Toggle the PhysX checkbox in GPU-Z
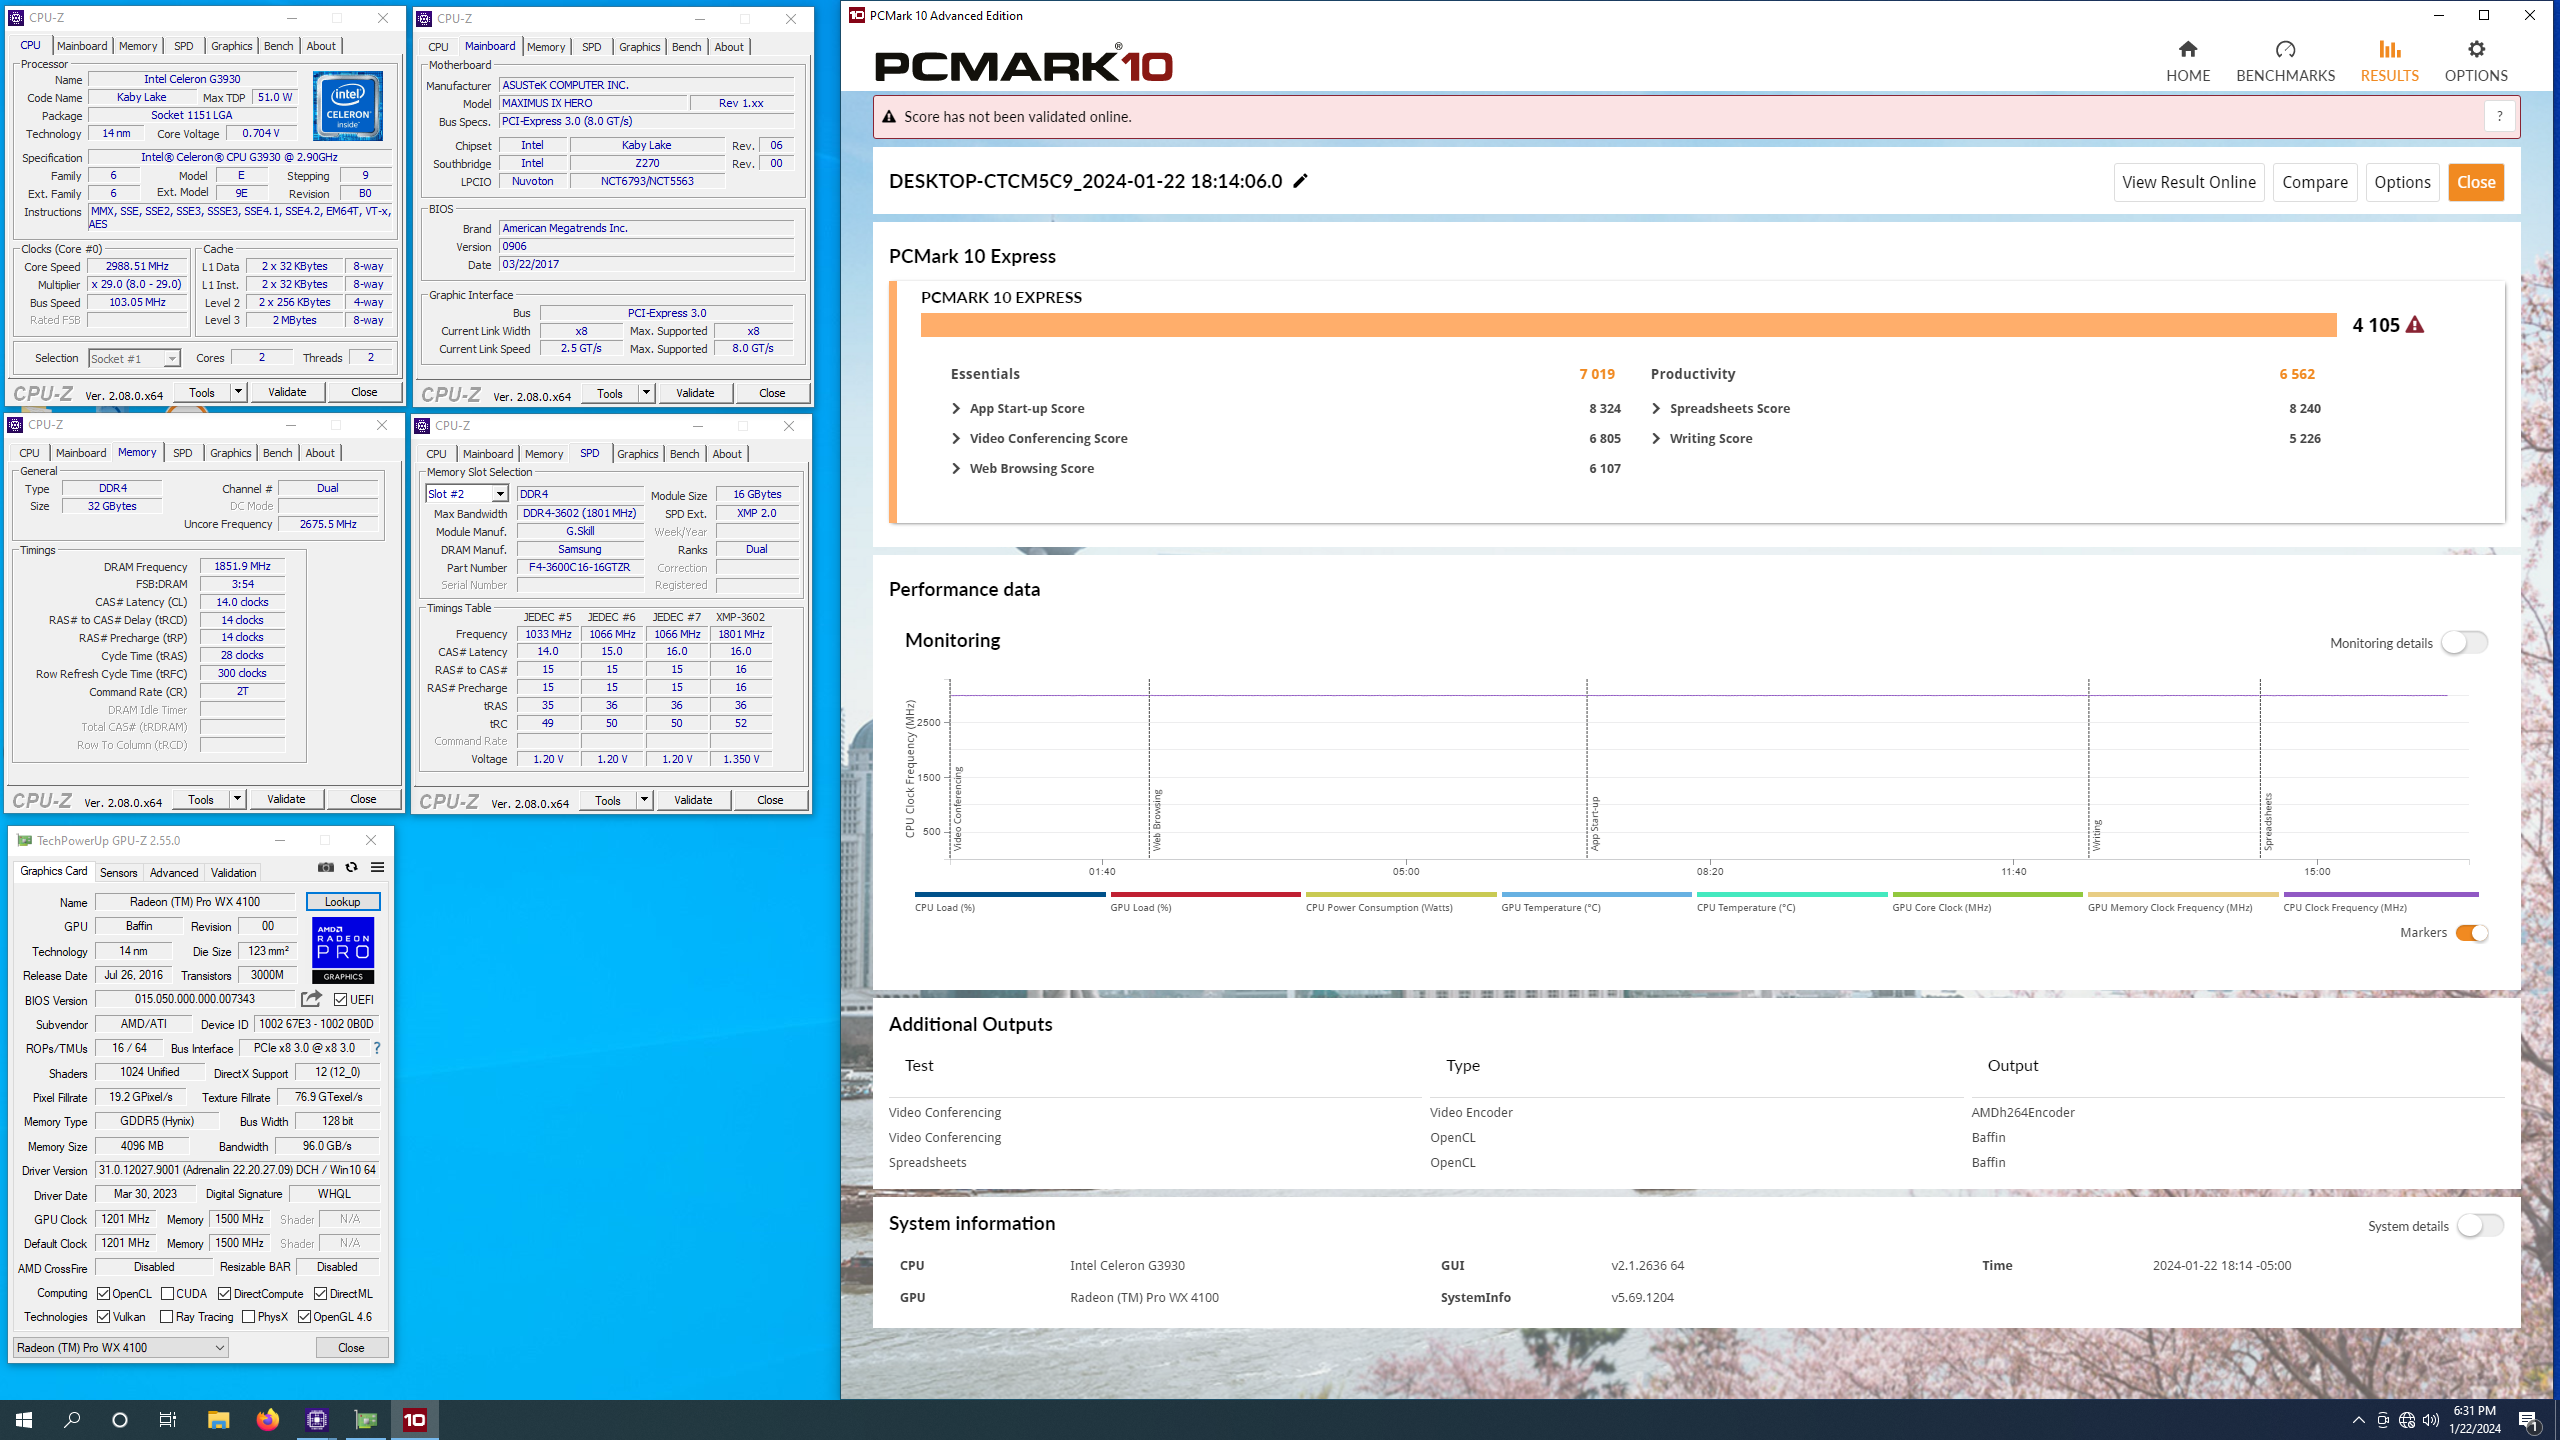 [x=248, y=1317]
